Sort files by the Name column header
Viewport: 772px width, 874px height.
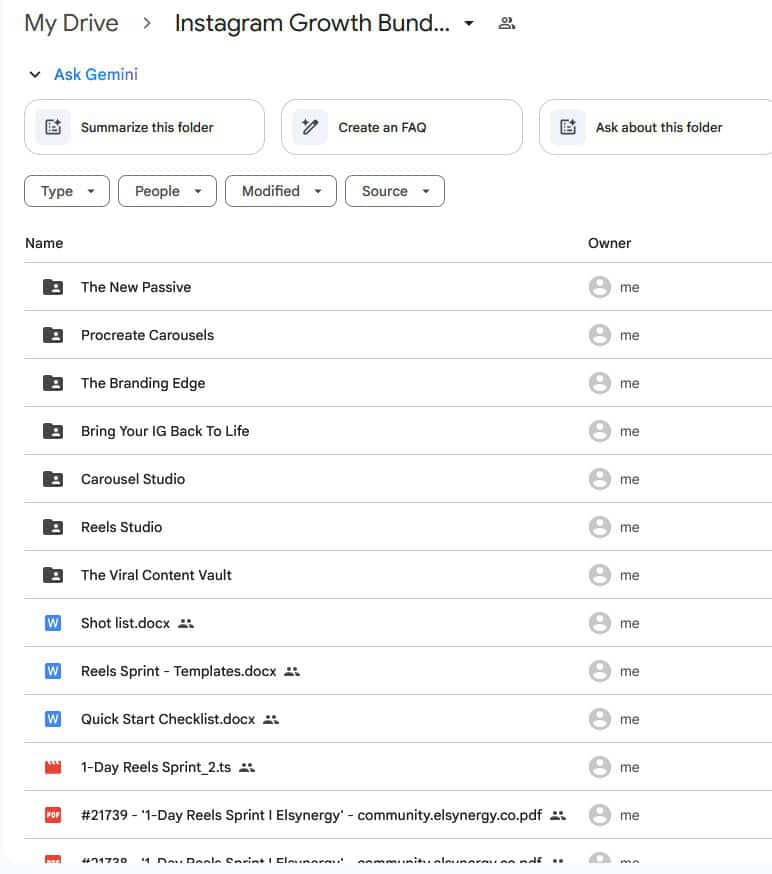pos(44,243)
